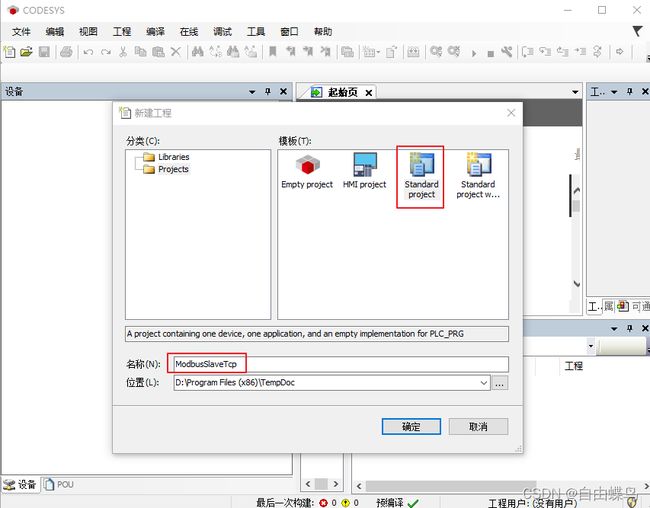
Task: Open the dropdown arrow of the toolbox panel
Action: (x=614, y=92)
